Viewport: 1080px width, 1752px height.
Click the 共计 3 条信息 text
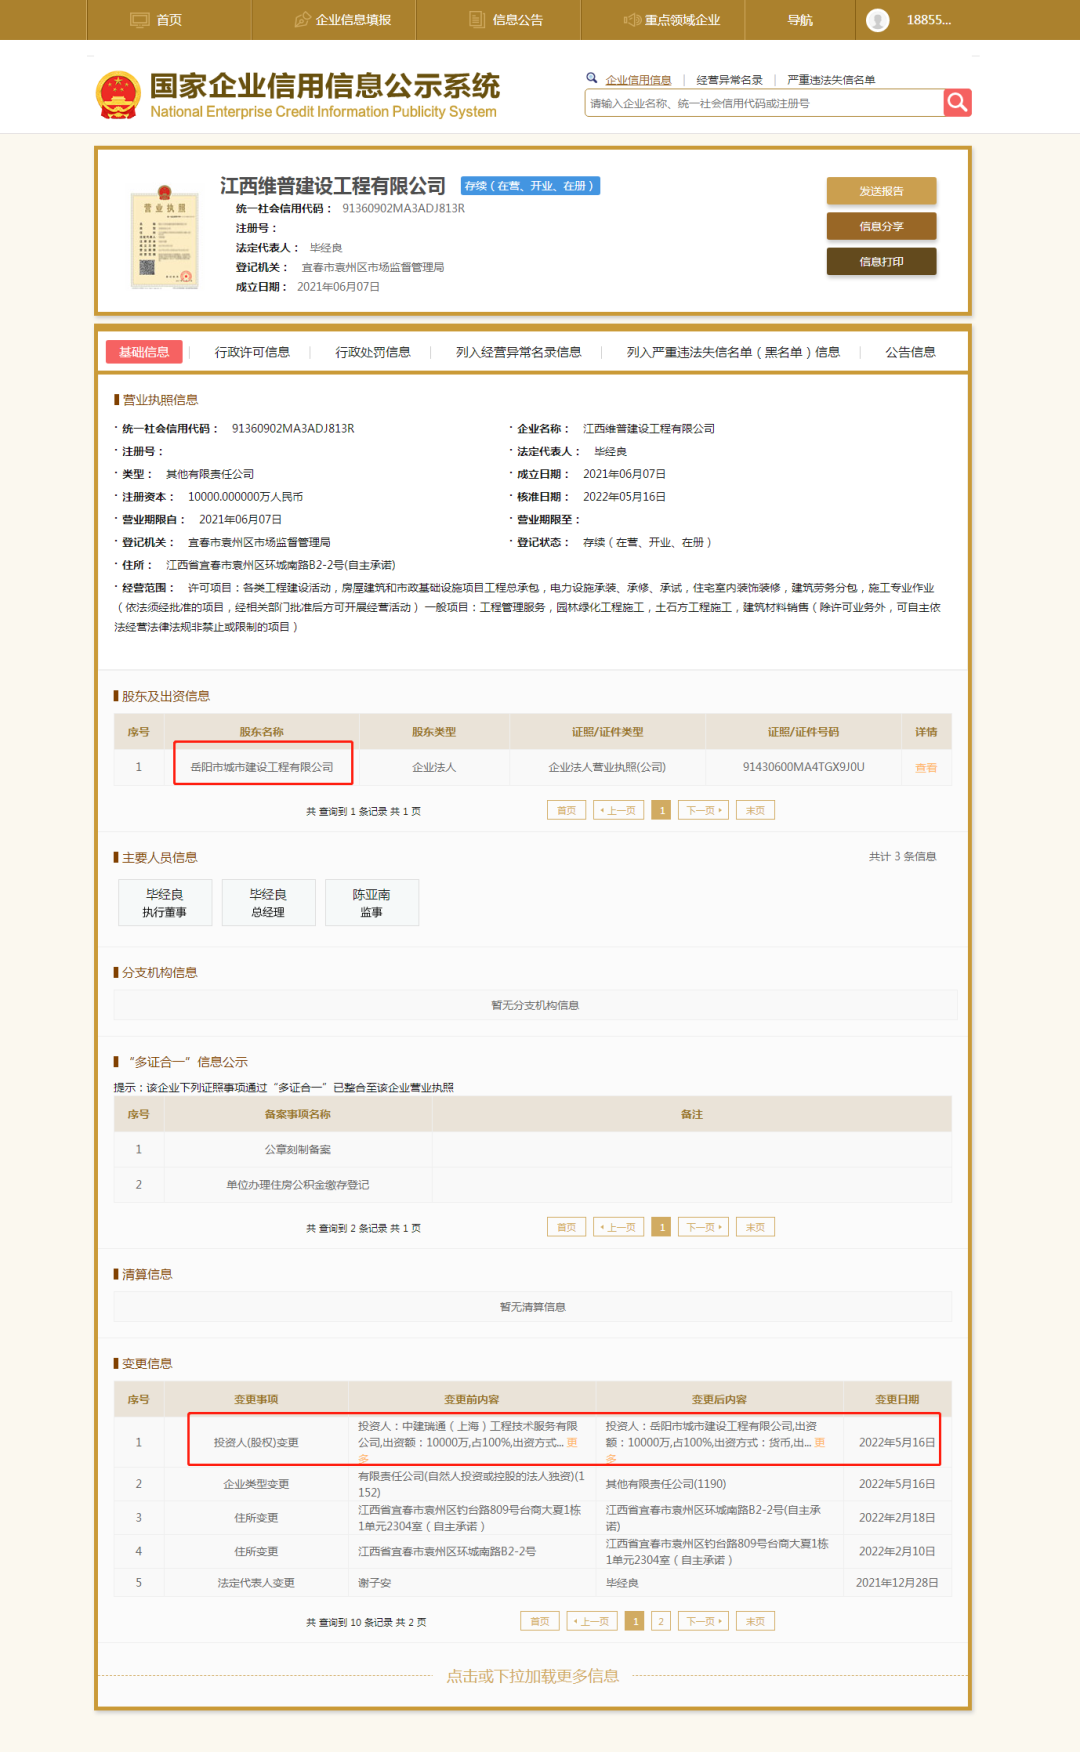click(902, 856)
